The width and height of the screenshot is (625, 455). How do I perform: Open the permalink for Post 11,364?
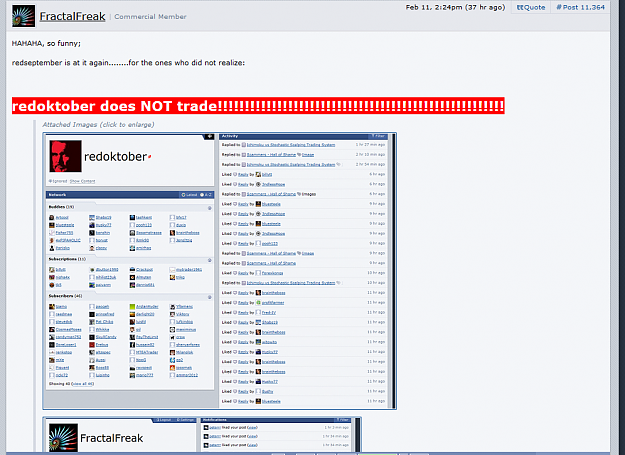tap(580, 7)
